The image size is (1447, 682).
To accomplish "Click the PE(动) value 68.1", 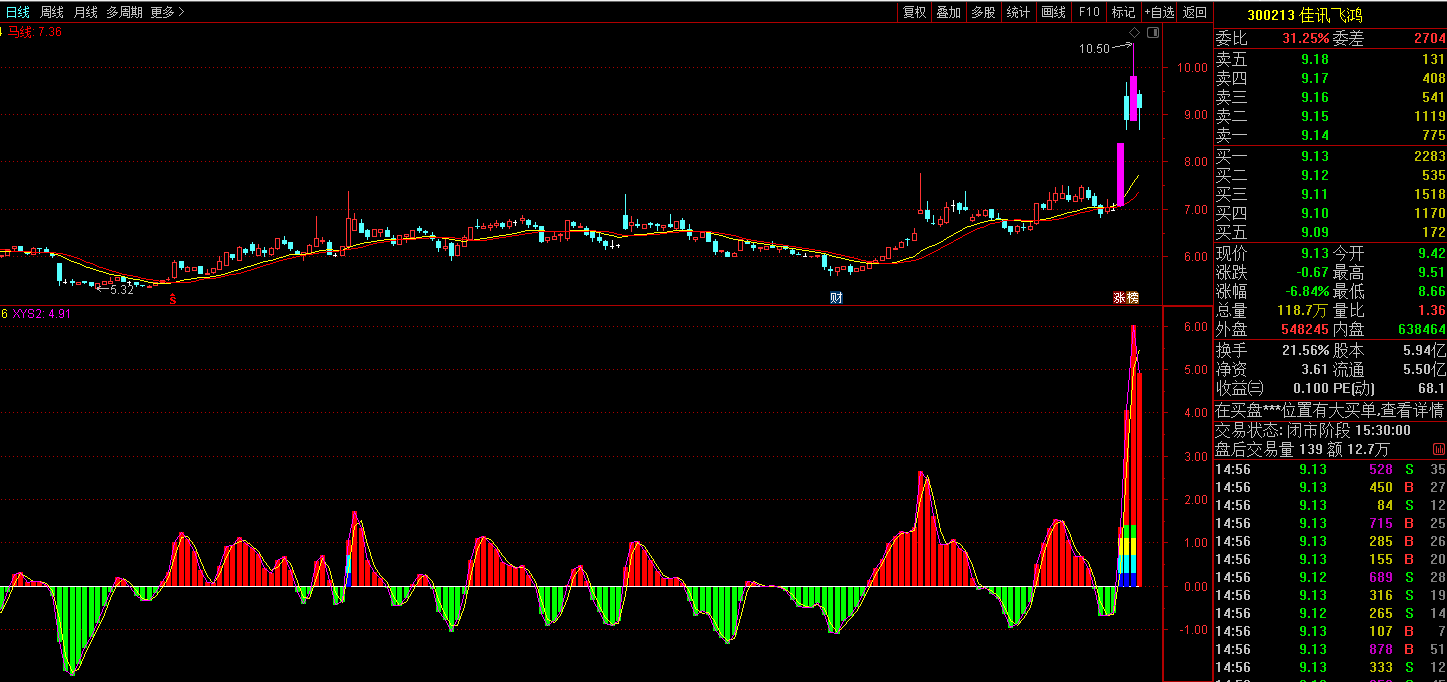I will (x=1431, y=388).
